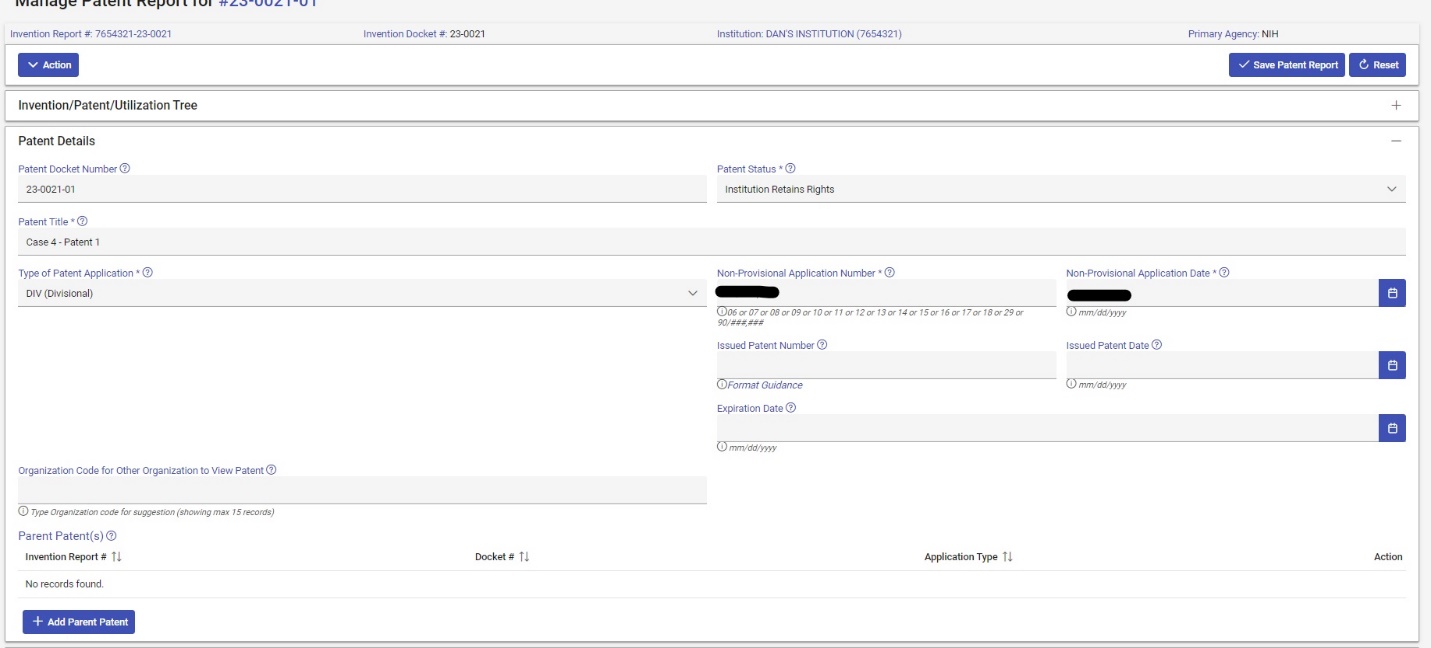The image size is (1431, 648).
Task: Sort by Application Type column
Action: click(1007, 557)
